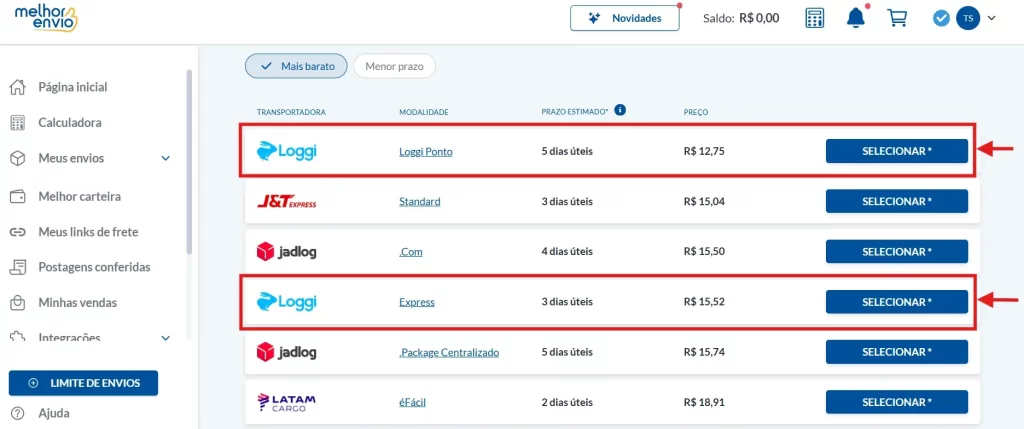Click the J&T Express logo
This screenshot has width=1024, height=429.
click(x=287, y=202)
